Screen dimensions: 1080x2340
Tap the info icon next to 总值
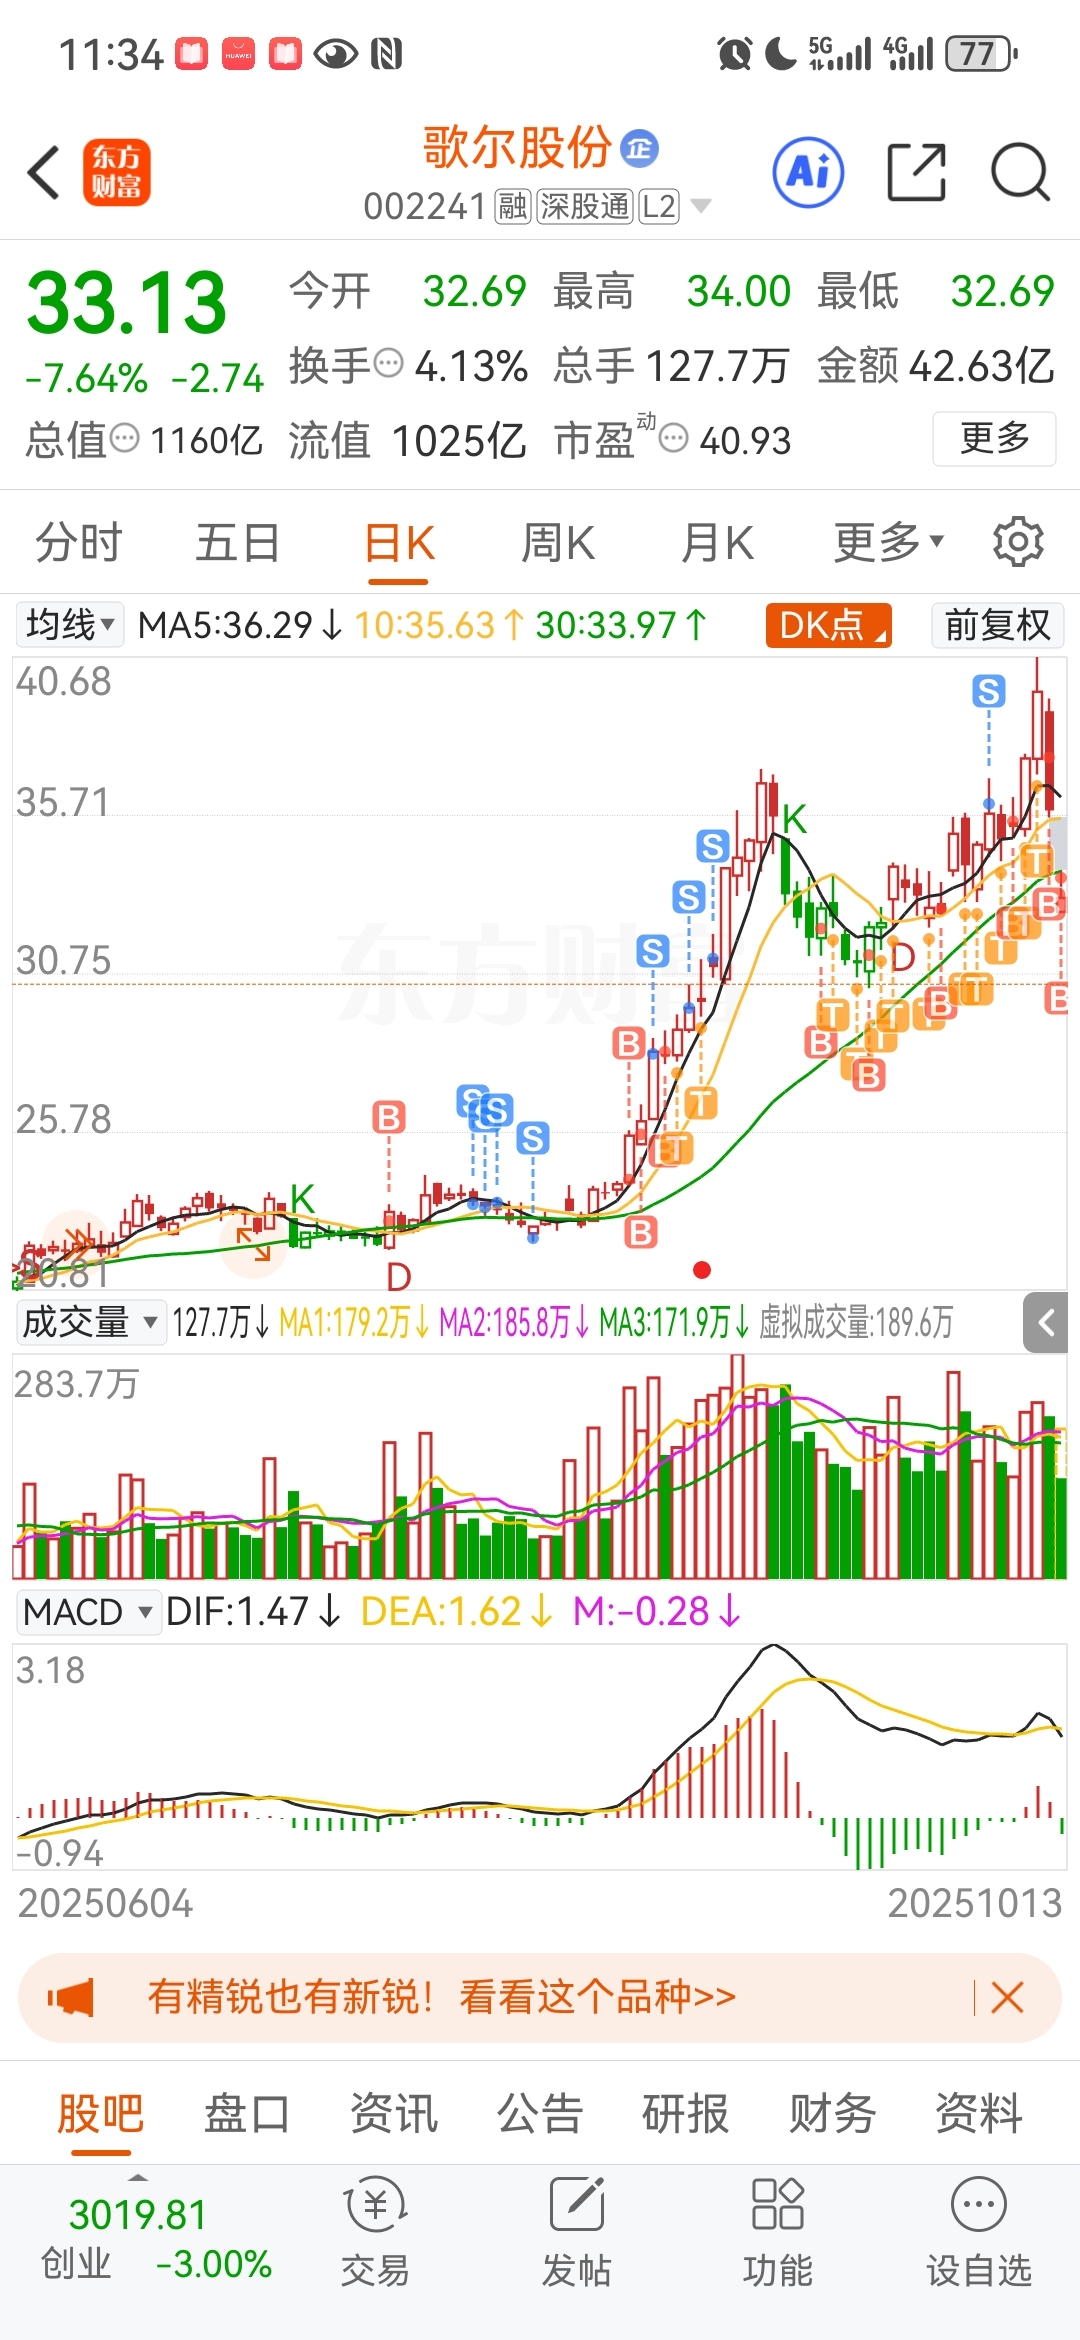(x=124, y=438)
